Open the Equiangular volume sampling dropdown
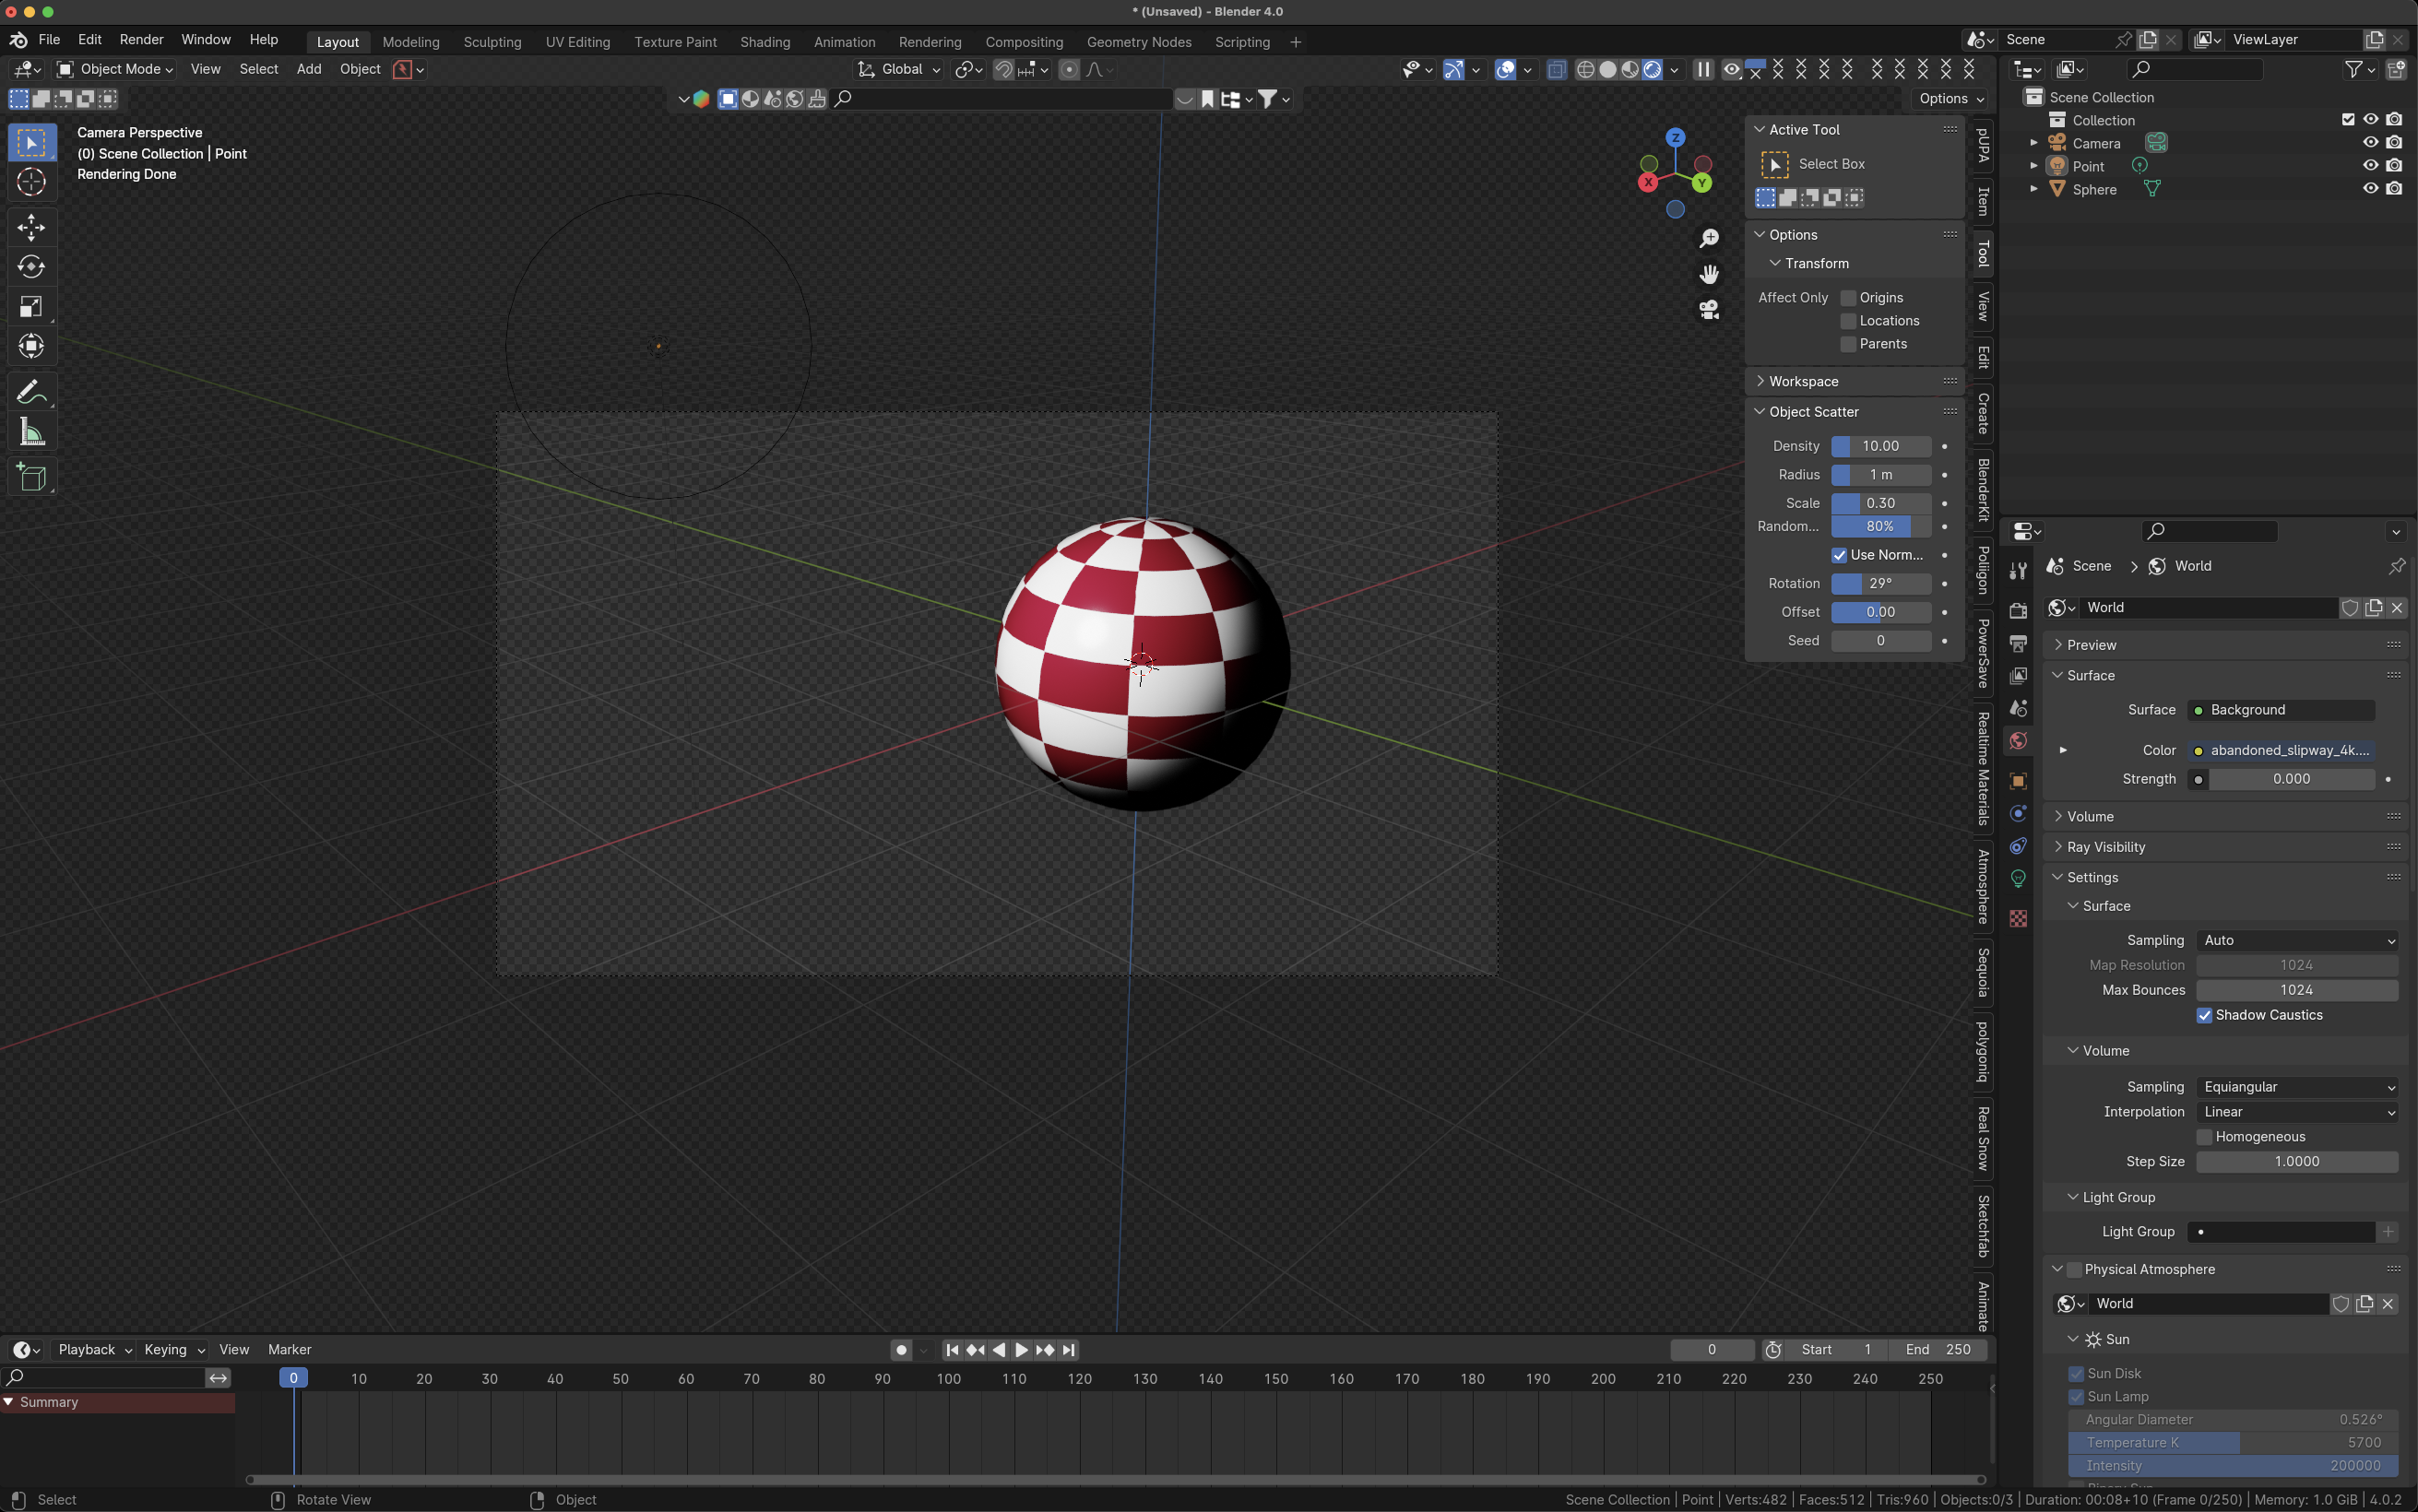Viewport: 2418px width, 1512px height. click(2297, 1087)
